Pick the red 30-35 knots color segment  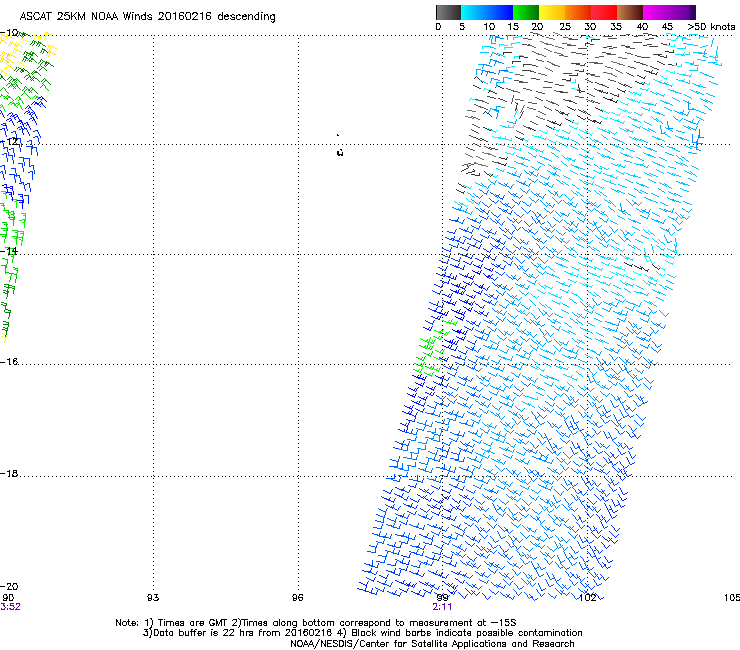pos(604,12)
